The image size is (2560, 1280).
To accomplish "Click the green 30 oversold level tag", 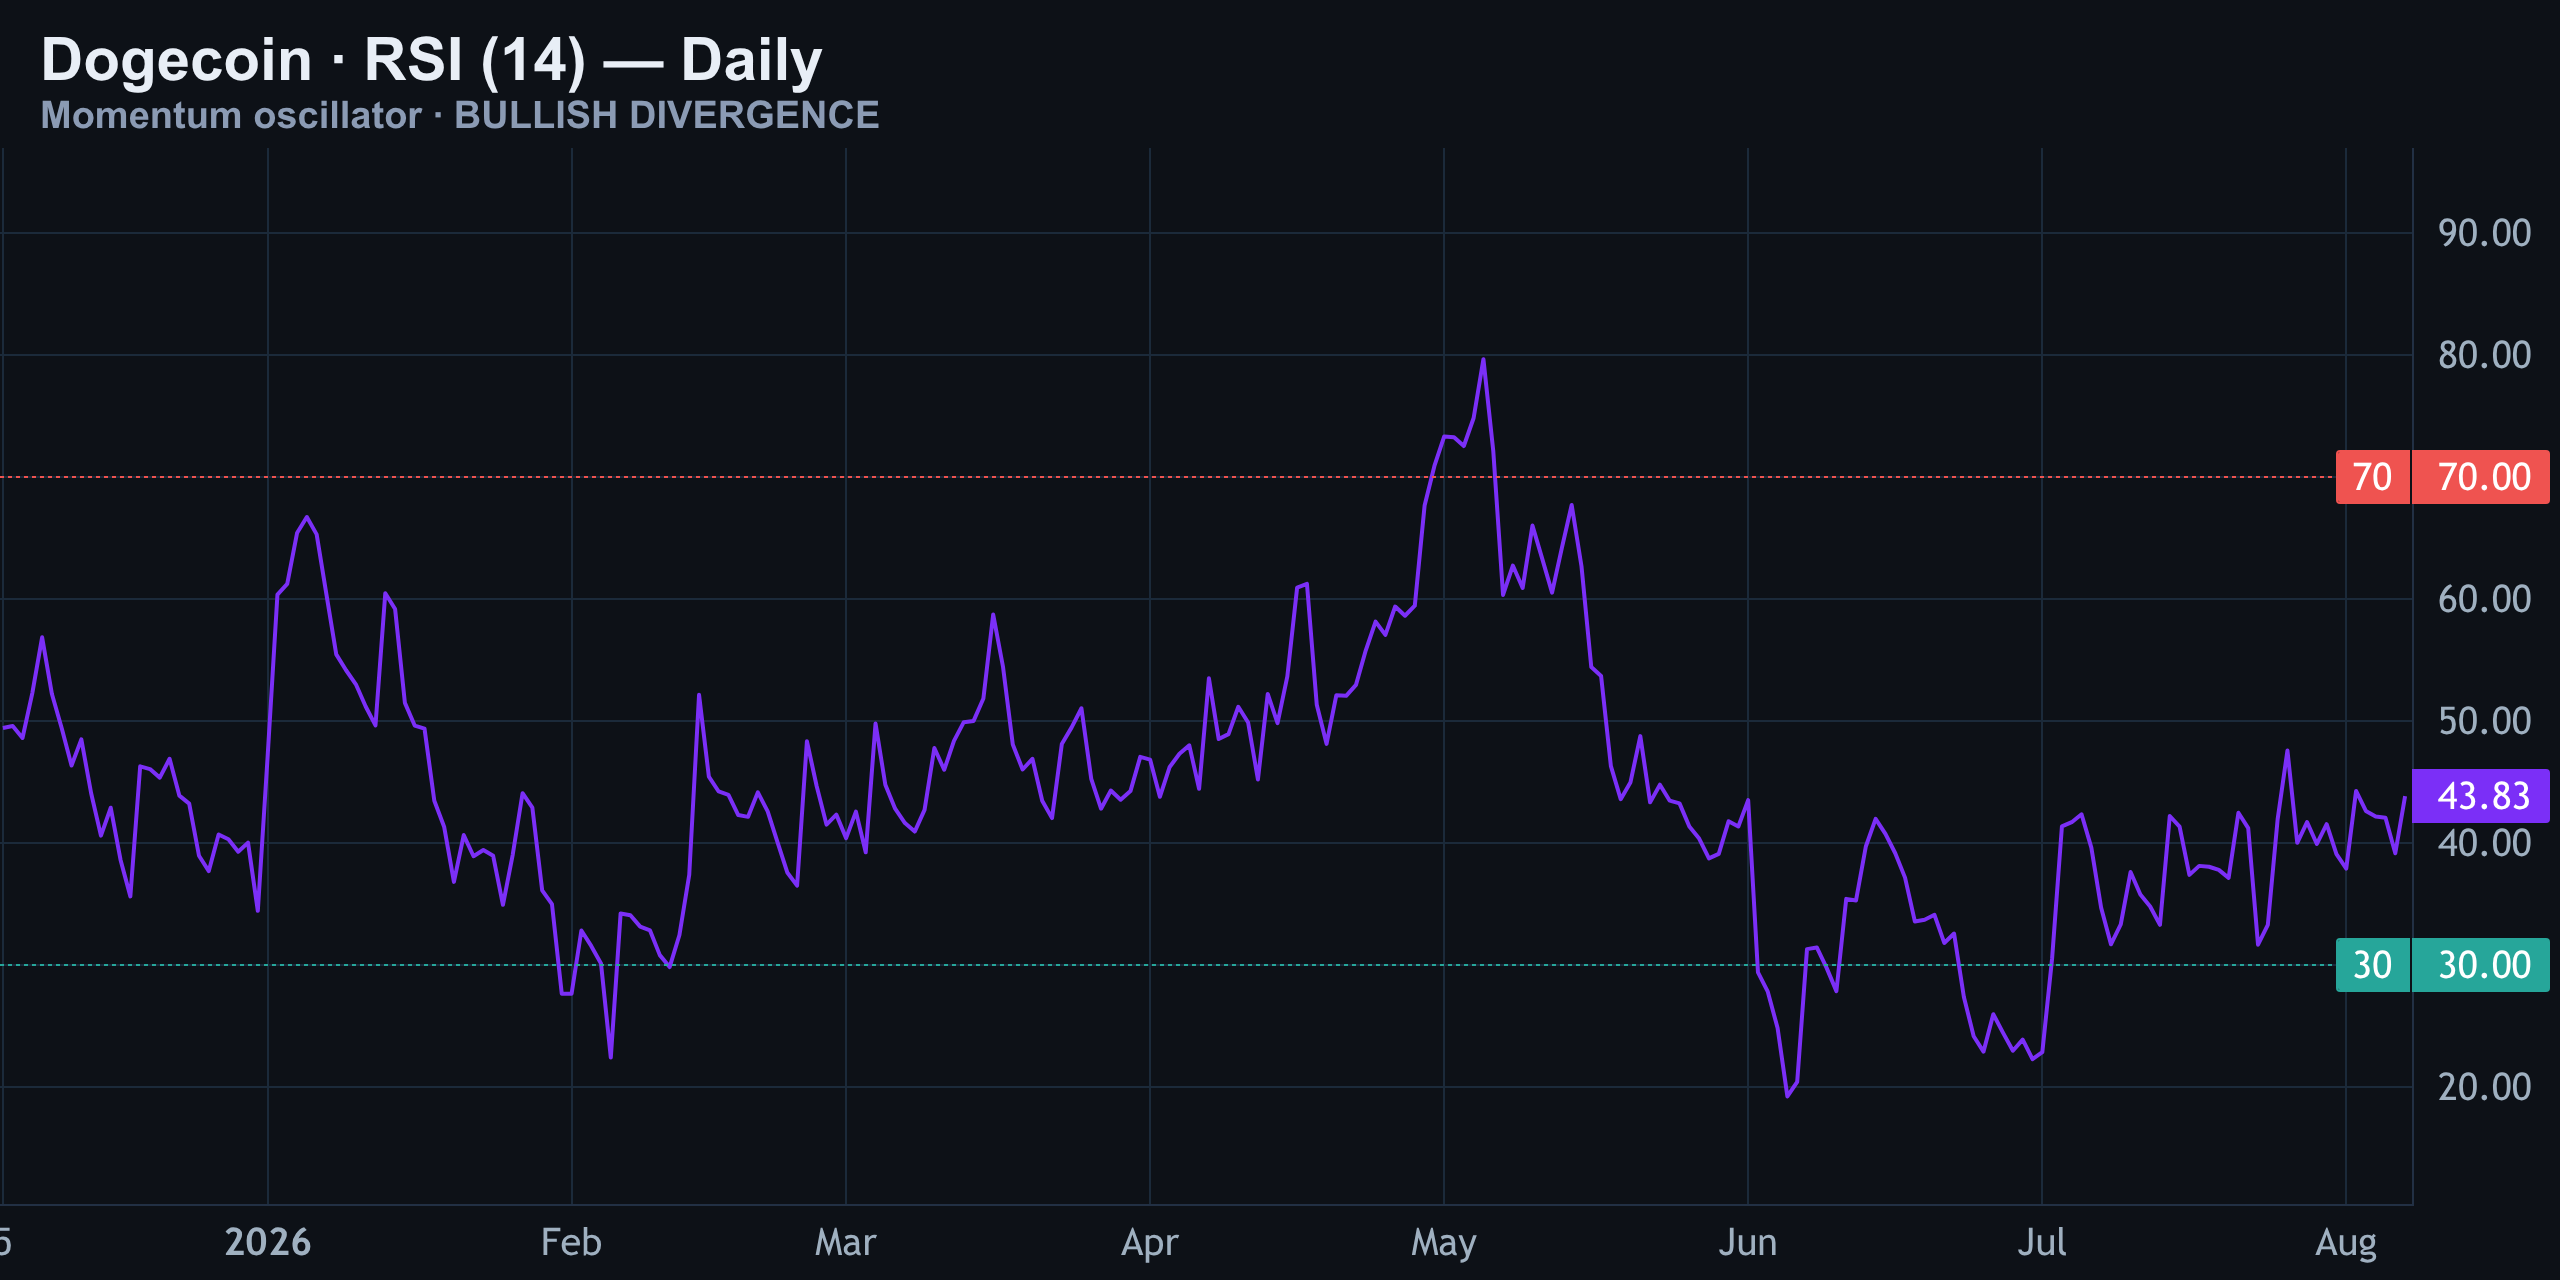I will click(x=2372, y=965).
